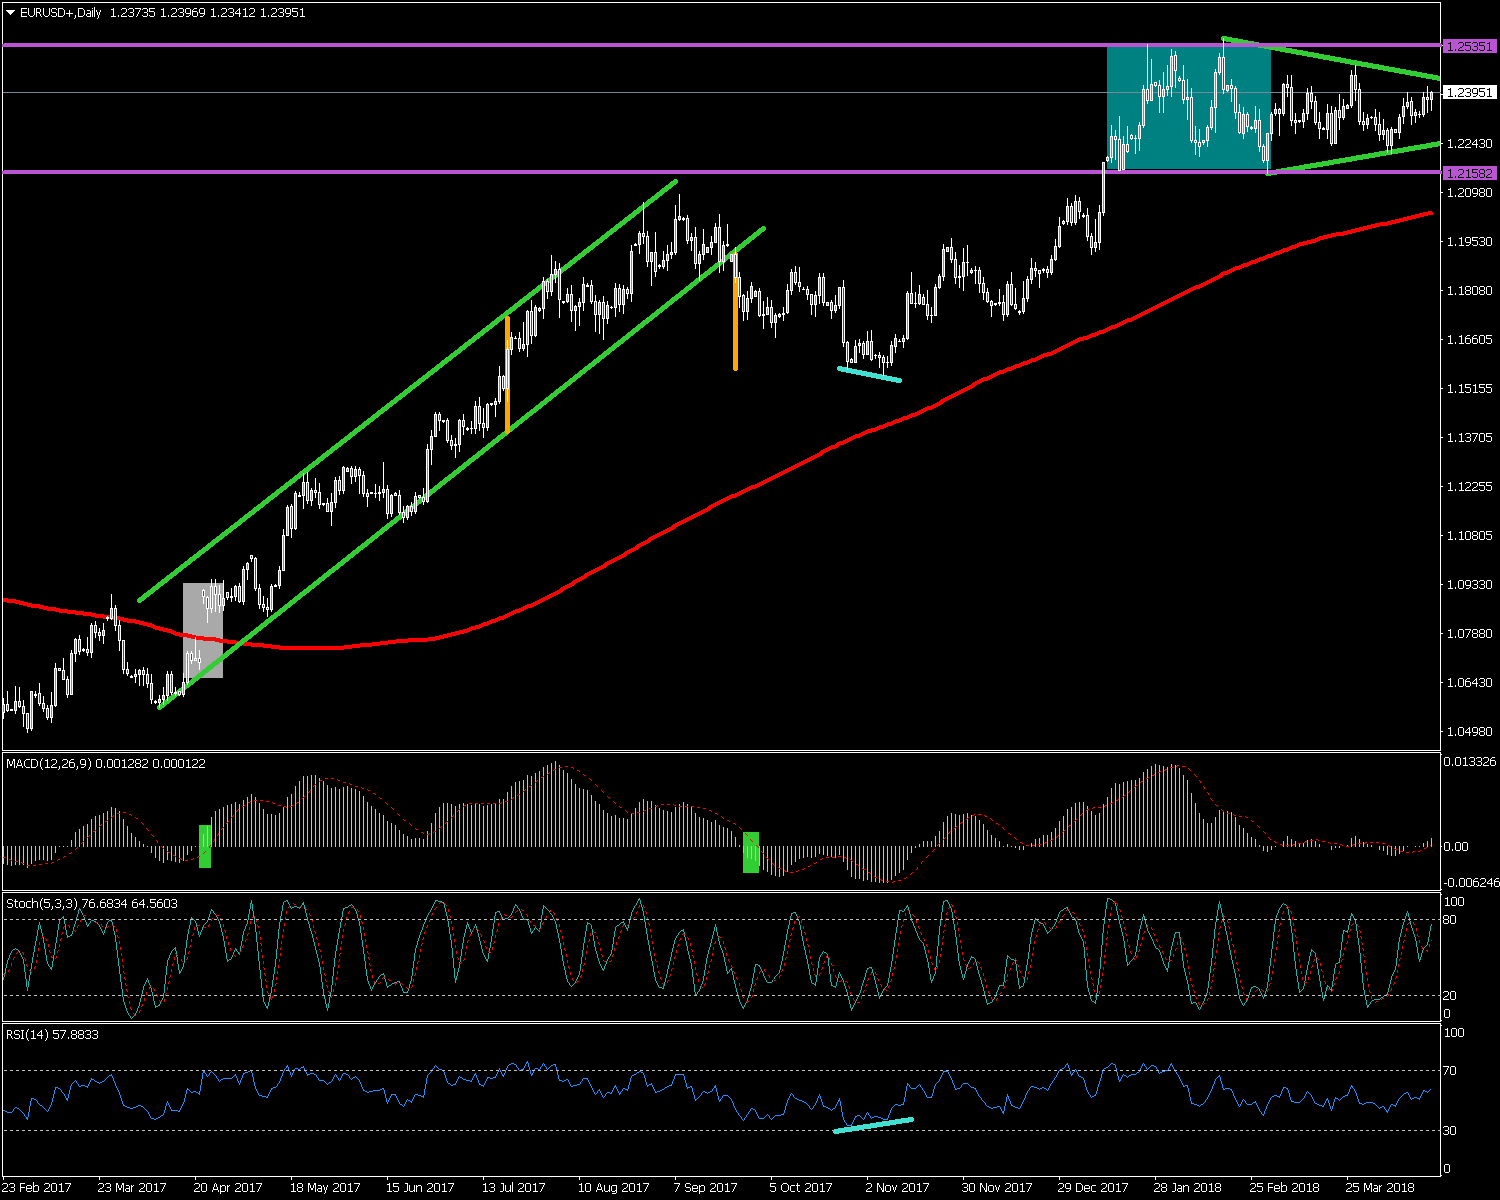Click the MACD(12,26,9) indicator label

pyautogui.click(x=50, y=764)
